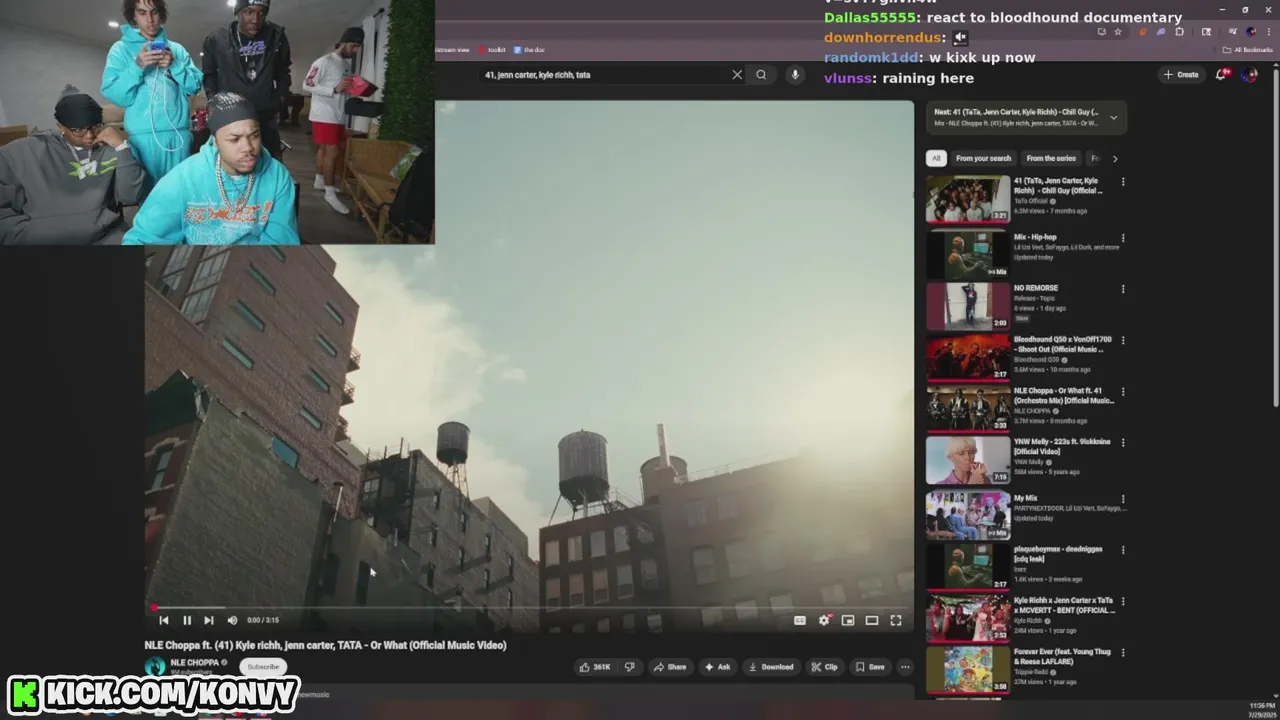Image resolution: width=1280 pixels, height=720 pixels.
Task: Open the My Mix playlist title
Action: click(x=1026, y=497)
